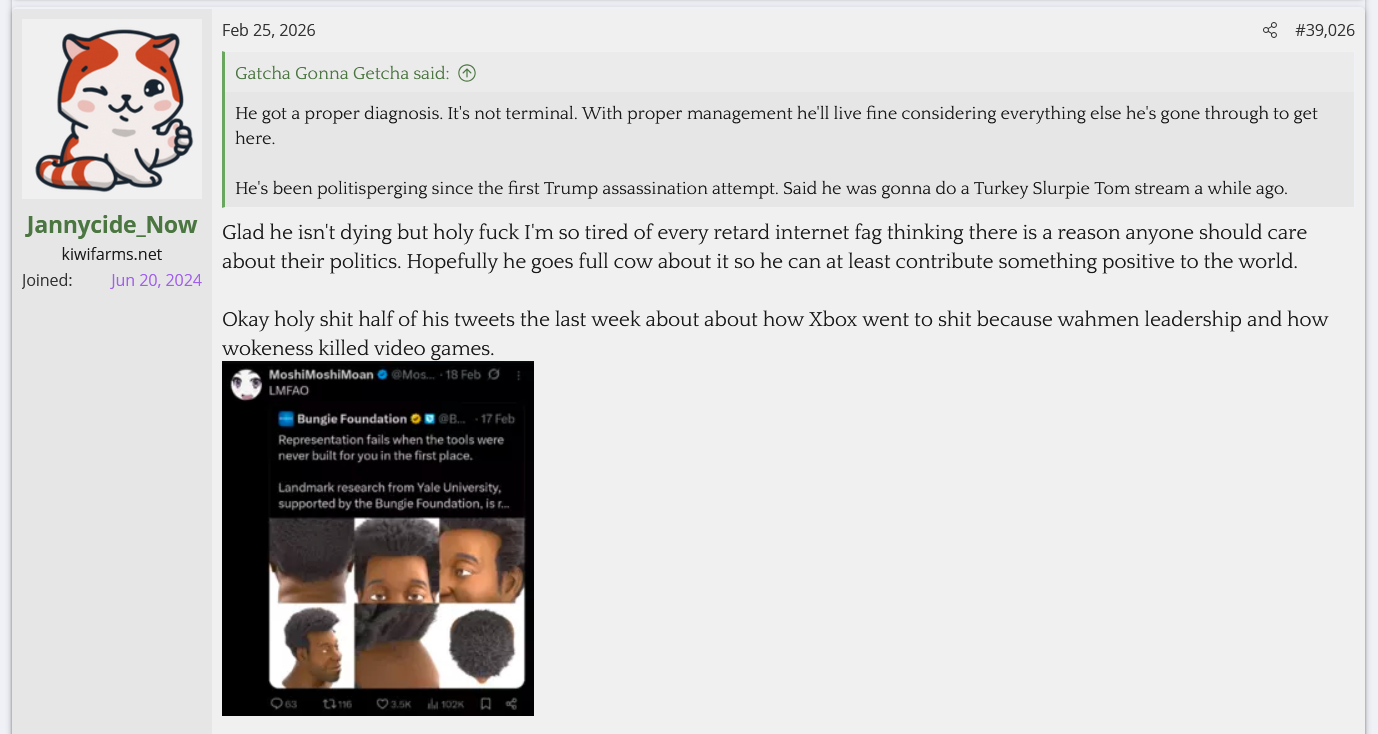Click the reply bubble icon showing 63
Viewport: 1378px width, 734px height.
(277, 704)
